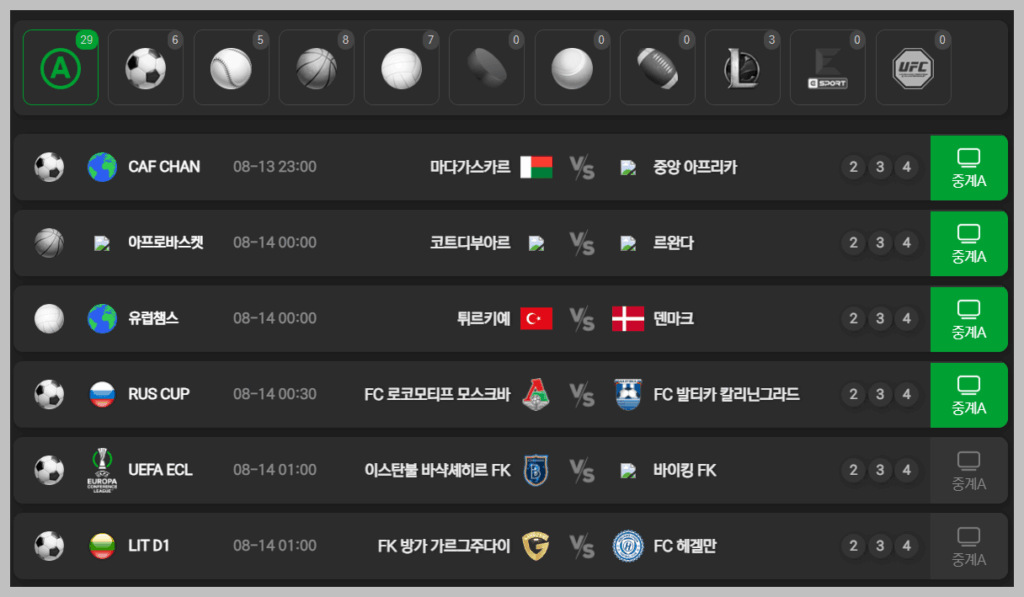
Task: Filter matches by soccer ball icon
Action: coord(146,68)
